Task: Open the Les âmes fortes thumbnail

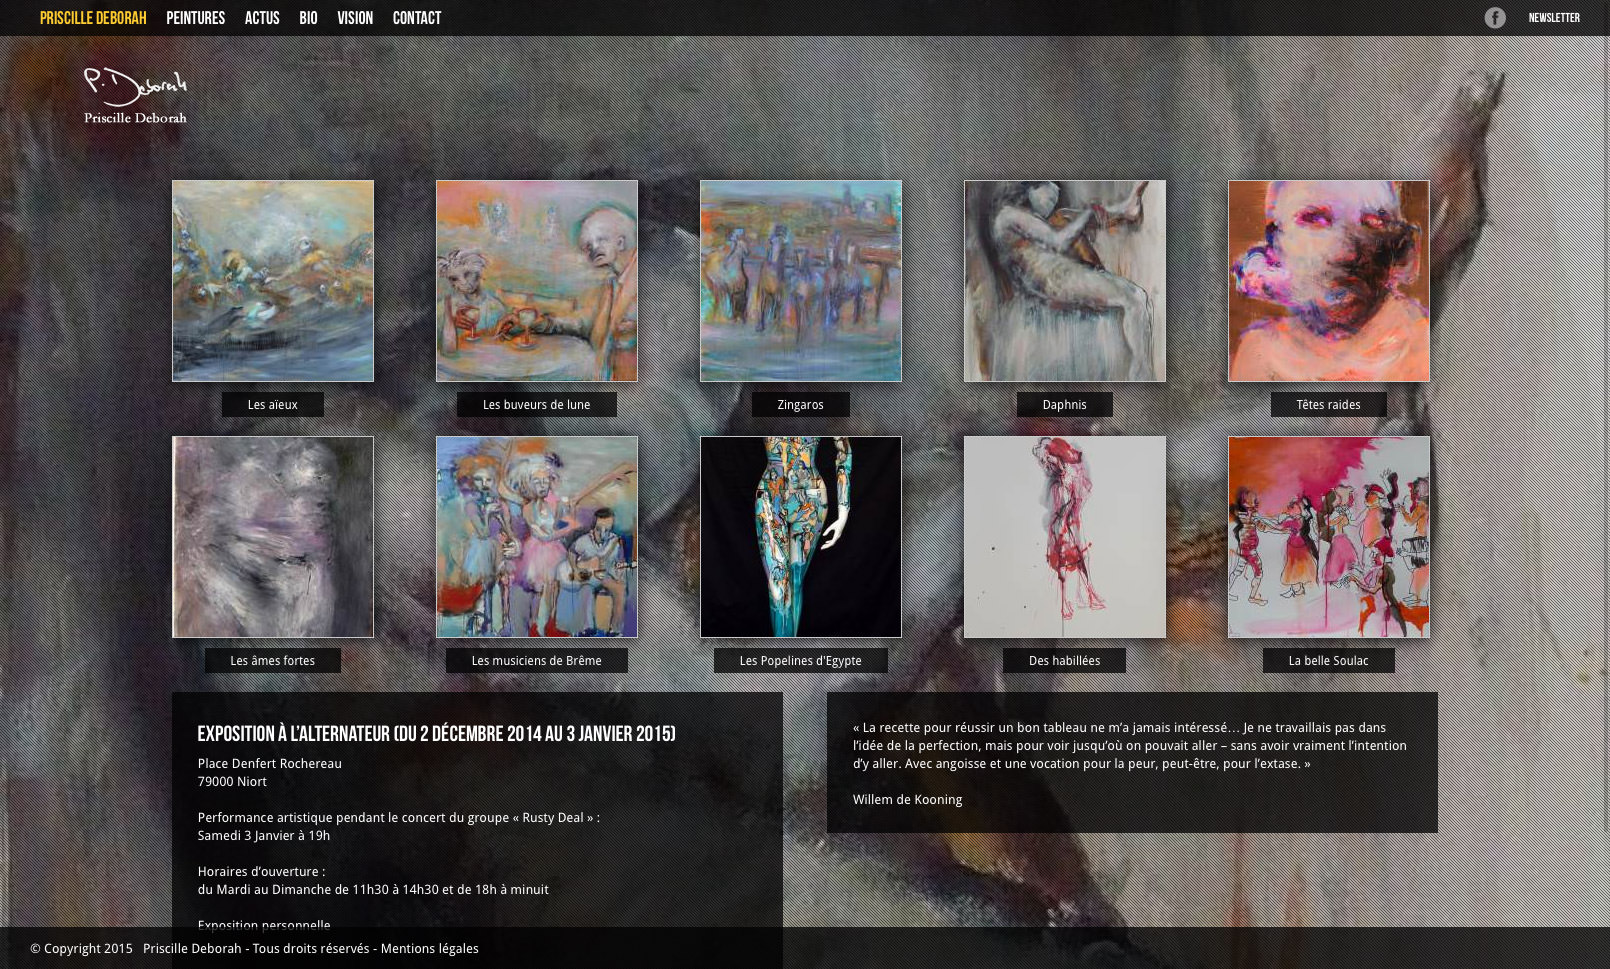Action: 273,537
